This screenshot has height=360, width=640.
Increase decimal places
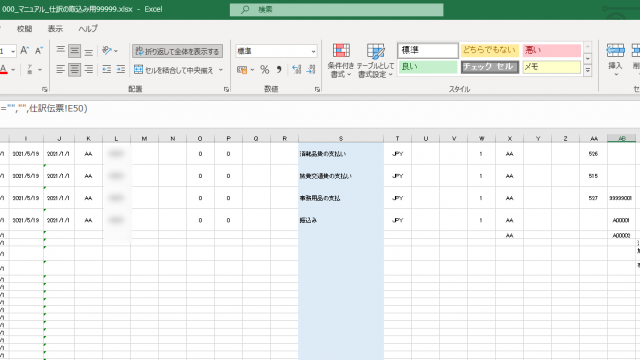pos(297,70)
